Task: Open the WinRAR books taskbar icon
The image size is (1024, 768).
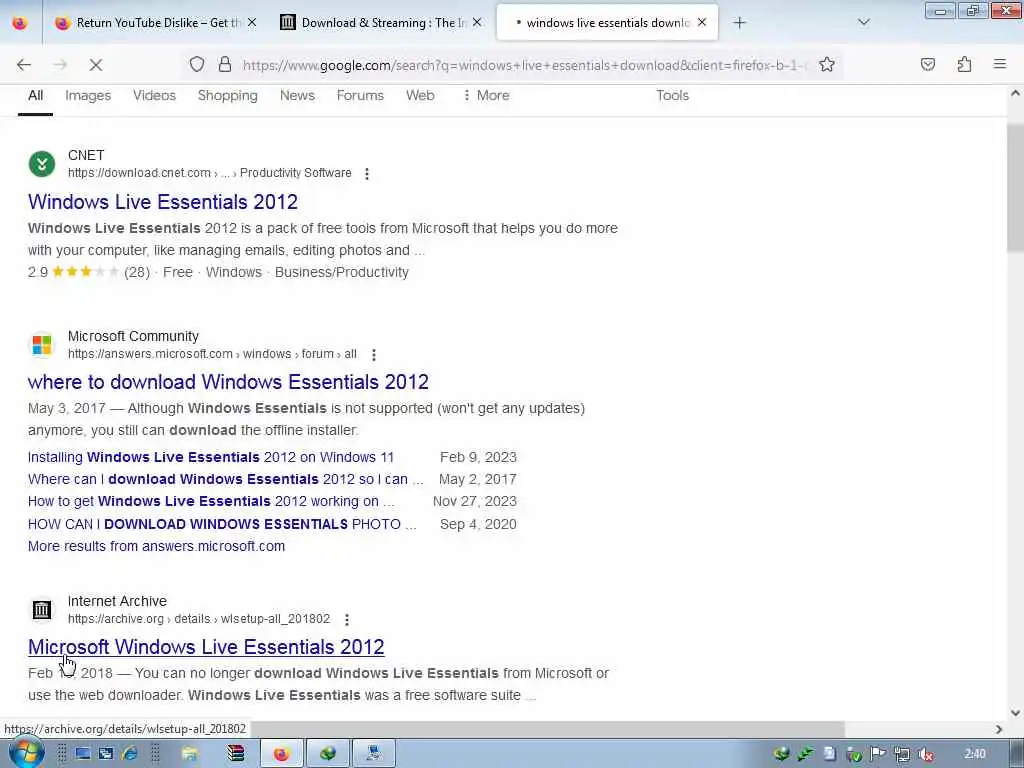Action: 235,754
